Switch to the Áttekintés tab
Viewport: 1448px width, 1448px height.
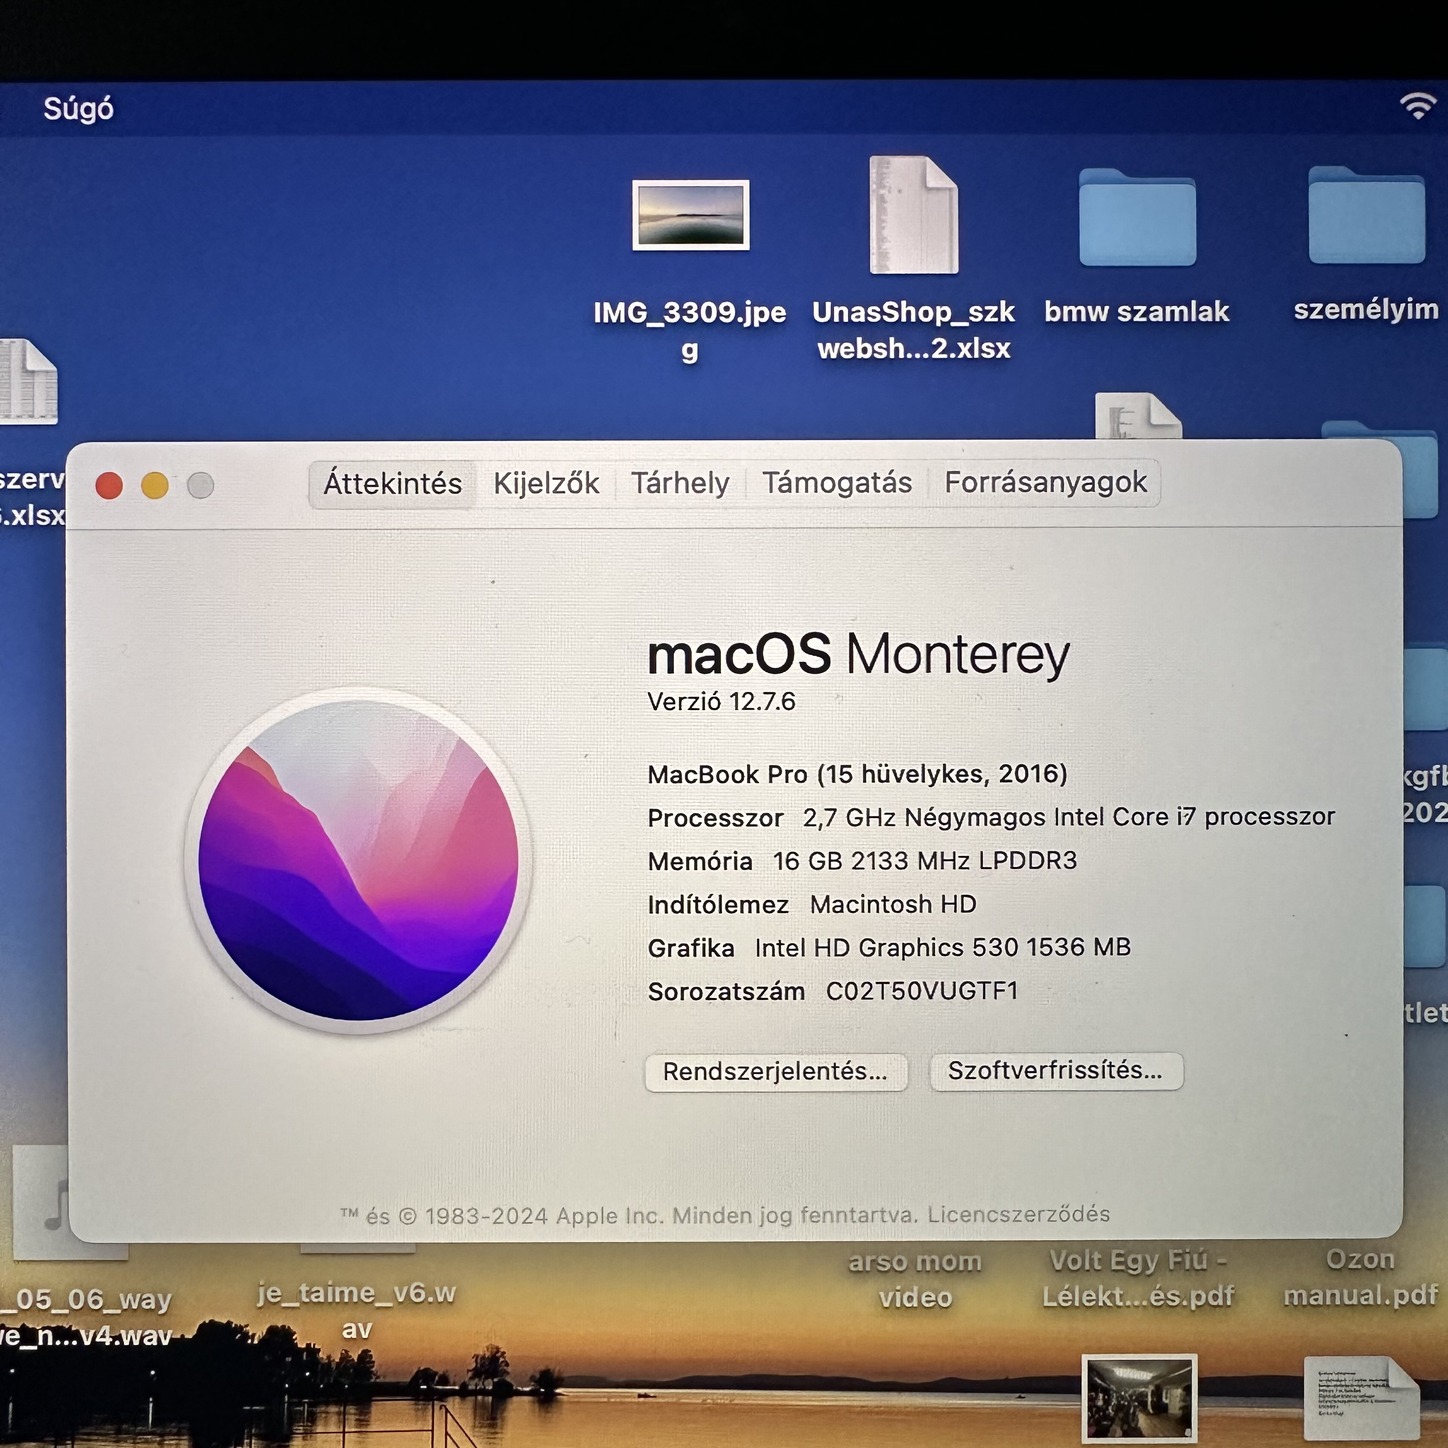click(392, 484)
